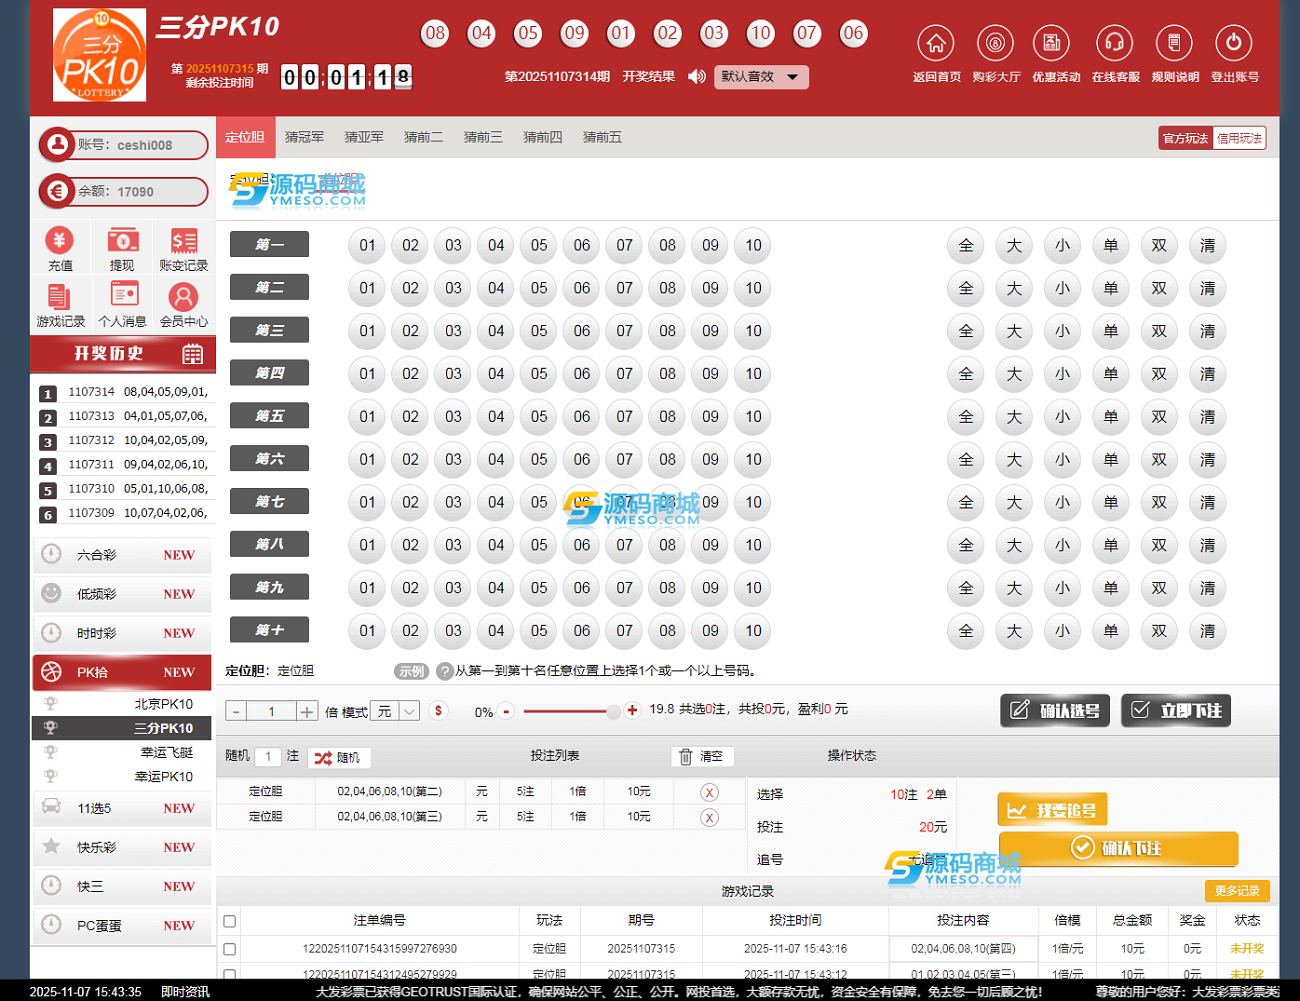This screenshot has height=1001, width=1300.
Task: Open the 会员中心 member icon
Action: tap(183, 298)
